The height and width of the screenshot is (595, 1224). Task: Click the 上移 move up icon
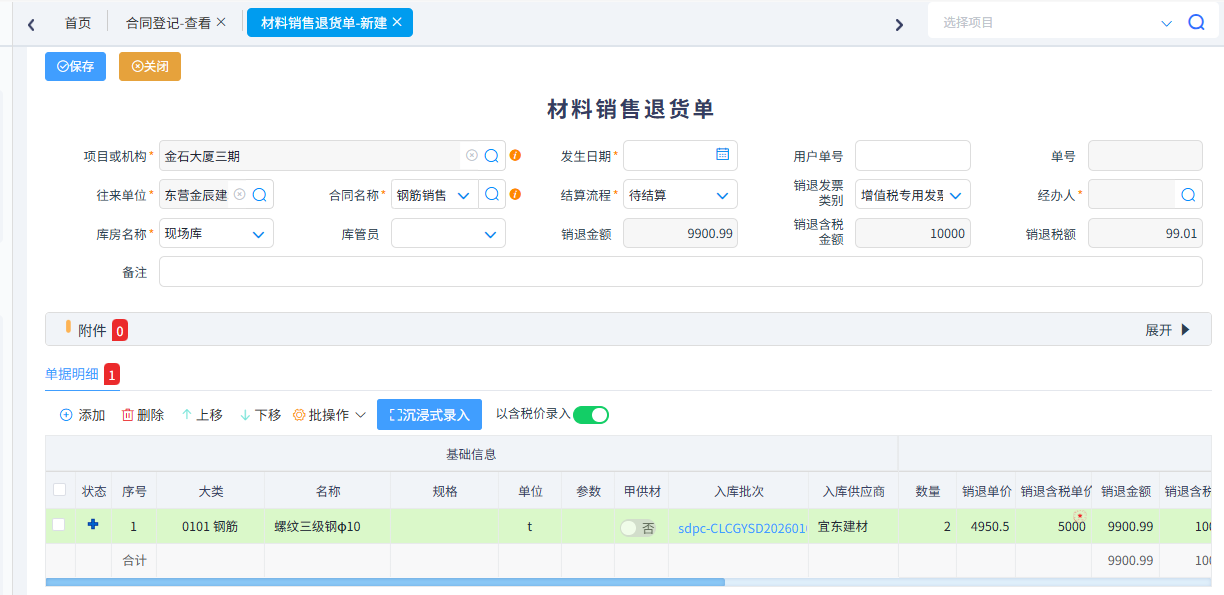pos(188,414)
